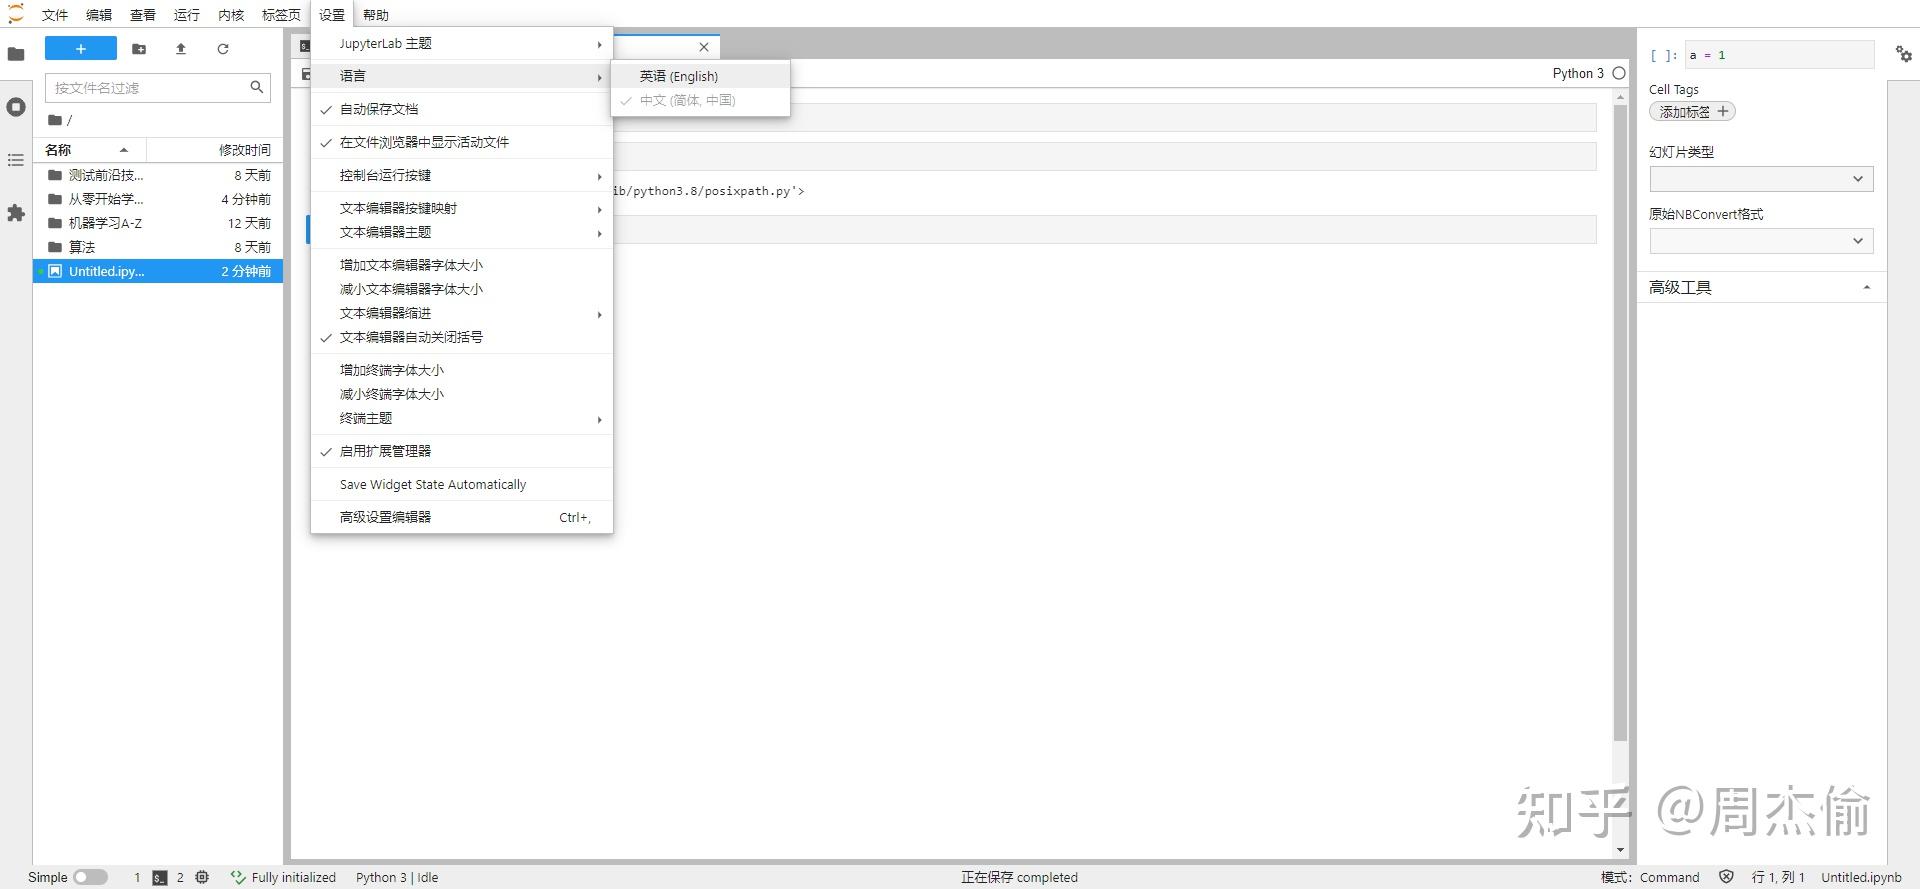
Task: Select Untitled.ipynb file in browser
Action: (158, 271)
